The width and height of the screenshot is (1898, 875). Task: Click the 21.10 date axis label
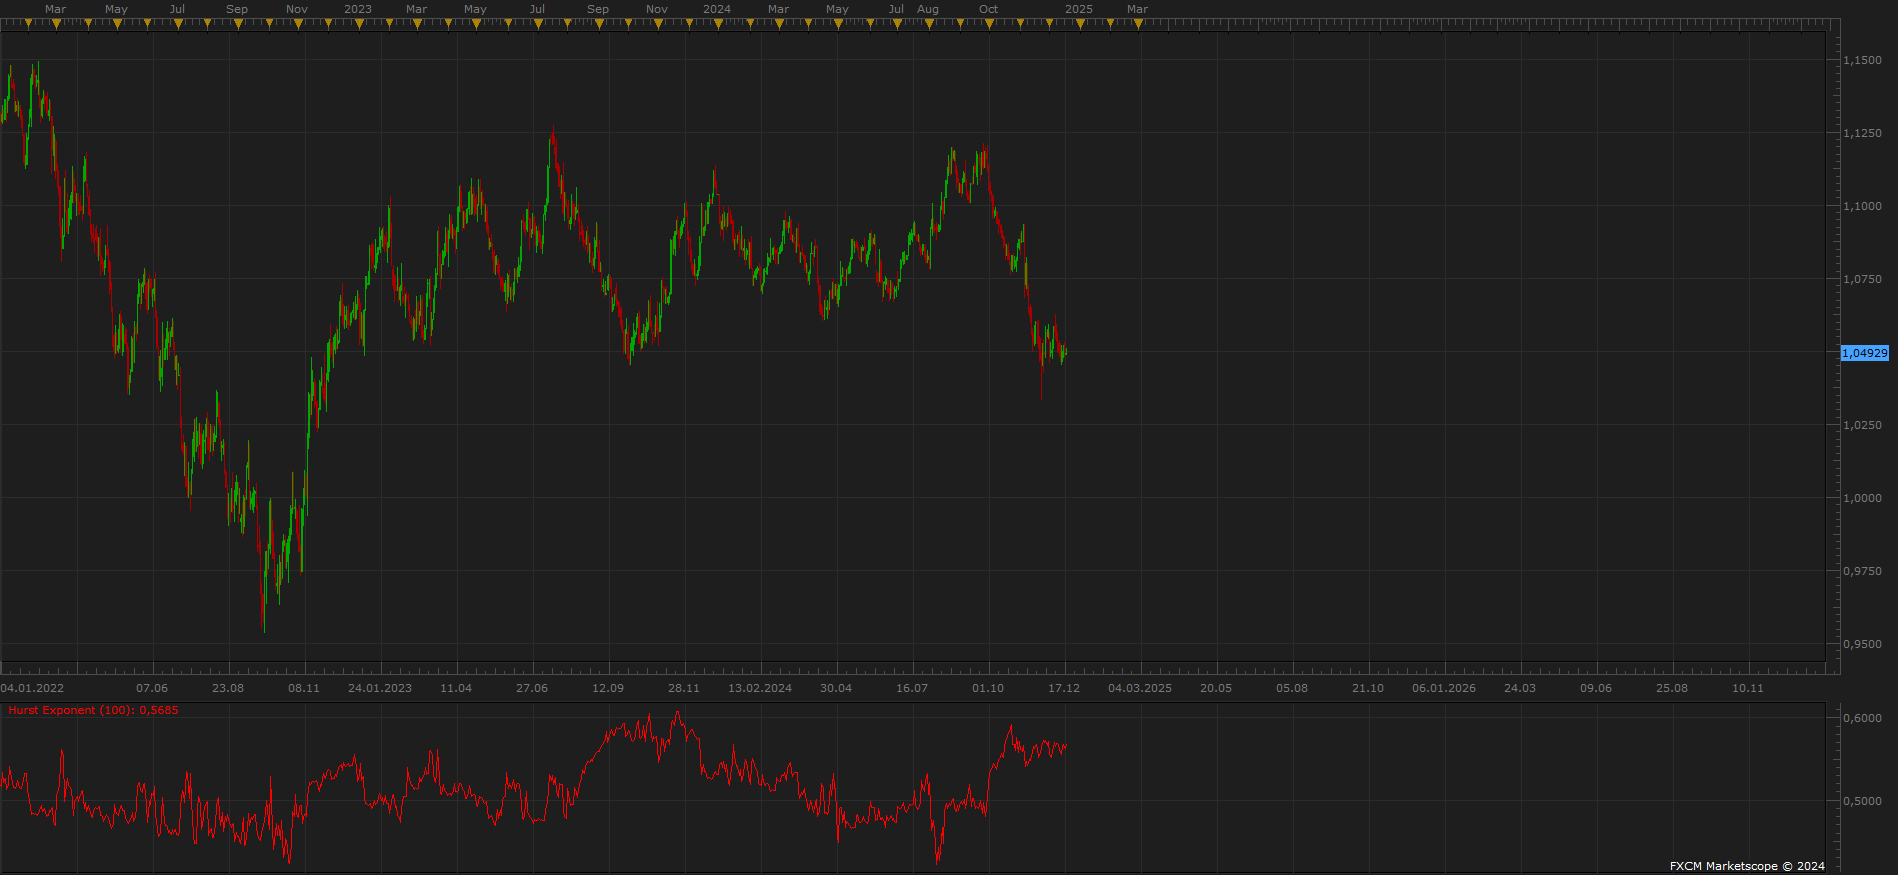[1368, 688]
